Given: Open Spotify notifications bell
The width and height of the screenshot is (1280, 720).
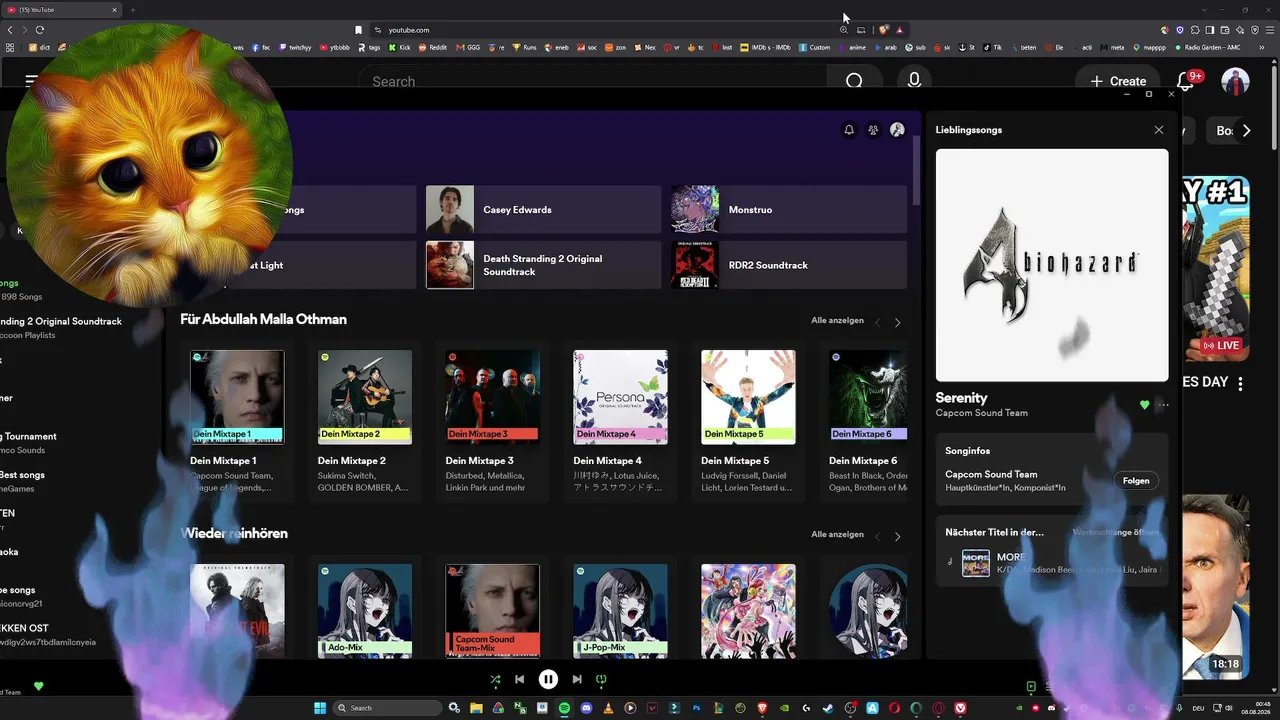Looking at the screenshot, I should pos(849,130).
